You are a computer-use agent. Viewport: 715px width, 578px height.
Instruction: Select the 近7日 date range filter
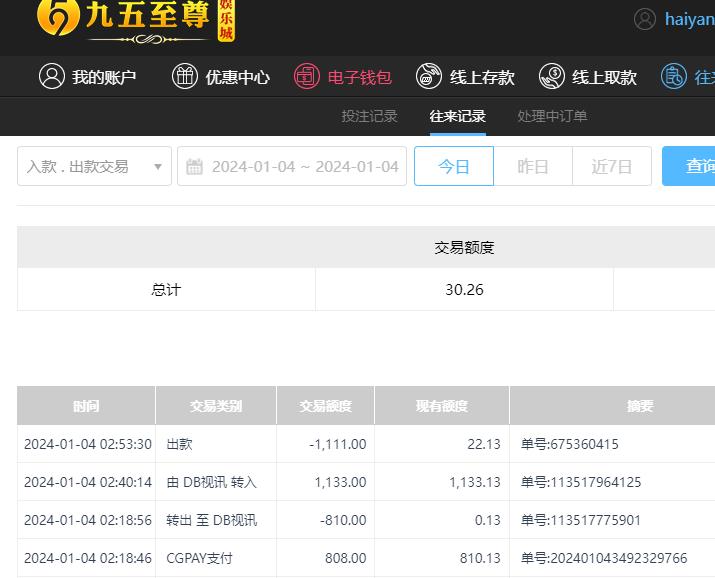pos(612,167)
